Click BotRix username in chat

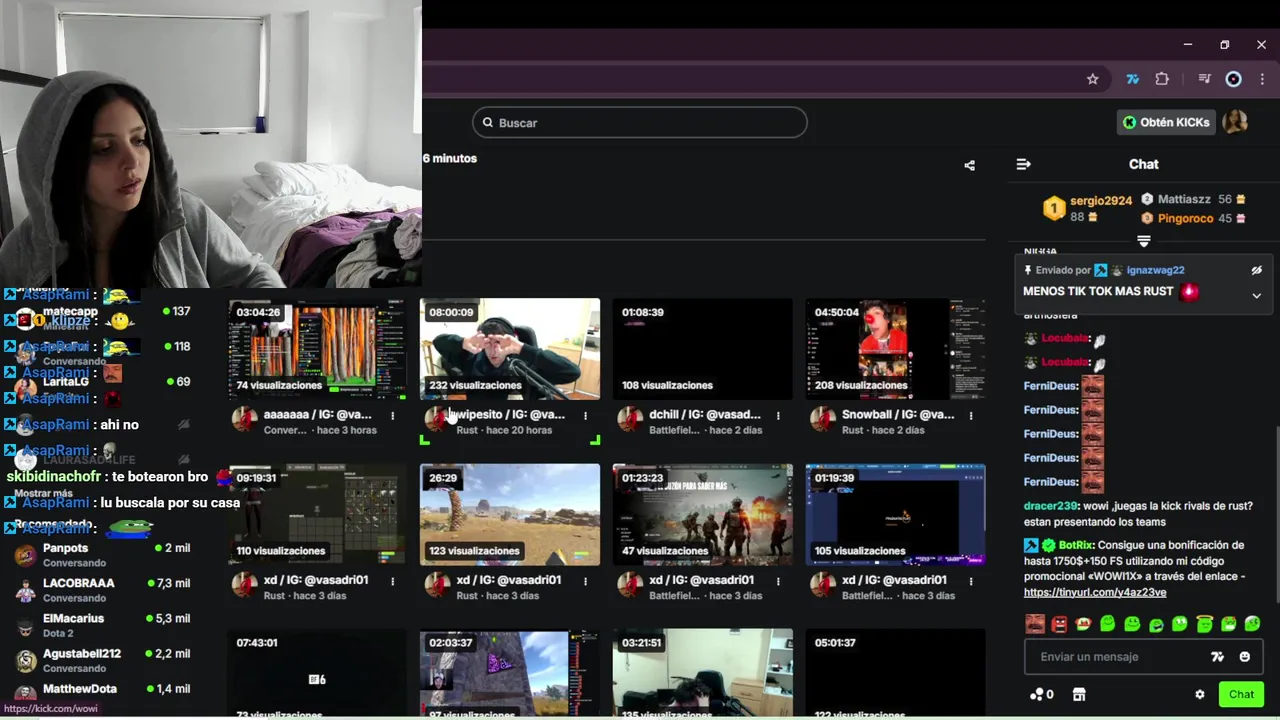click(1076, 545)
